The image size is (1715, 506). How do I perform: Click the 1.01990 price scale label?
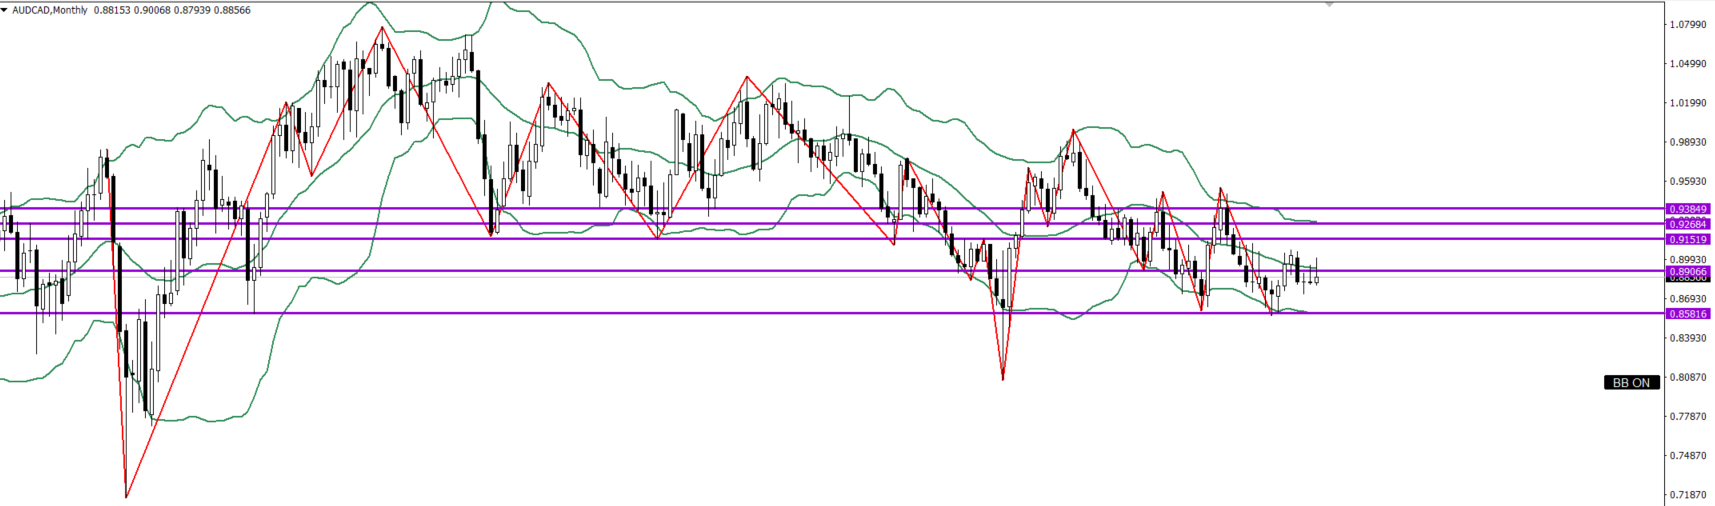coord(1688,103)
